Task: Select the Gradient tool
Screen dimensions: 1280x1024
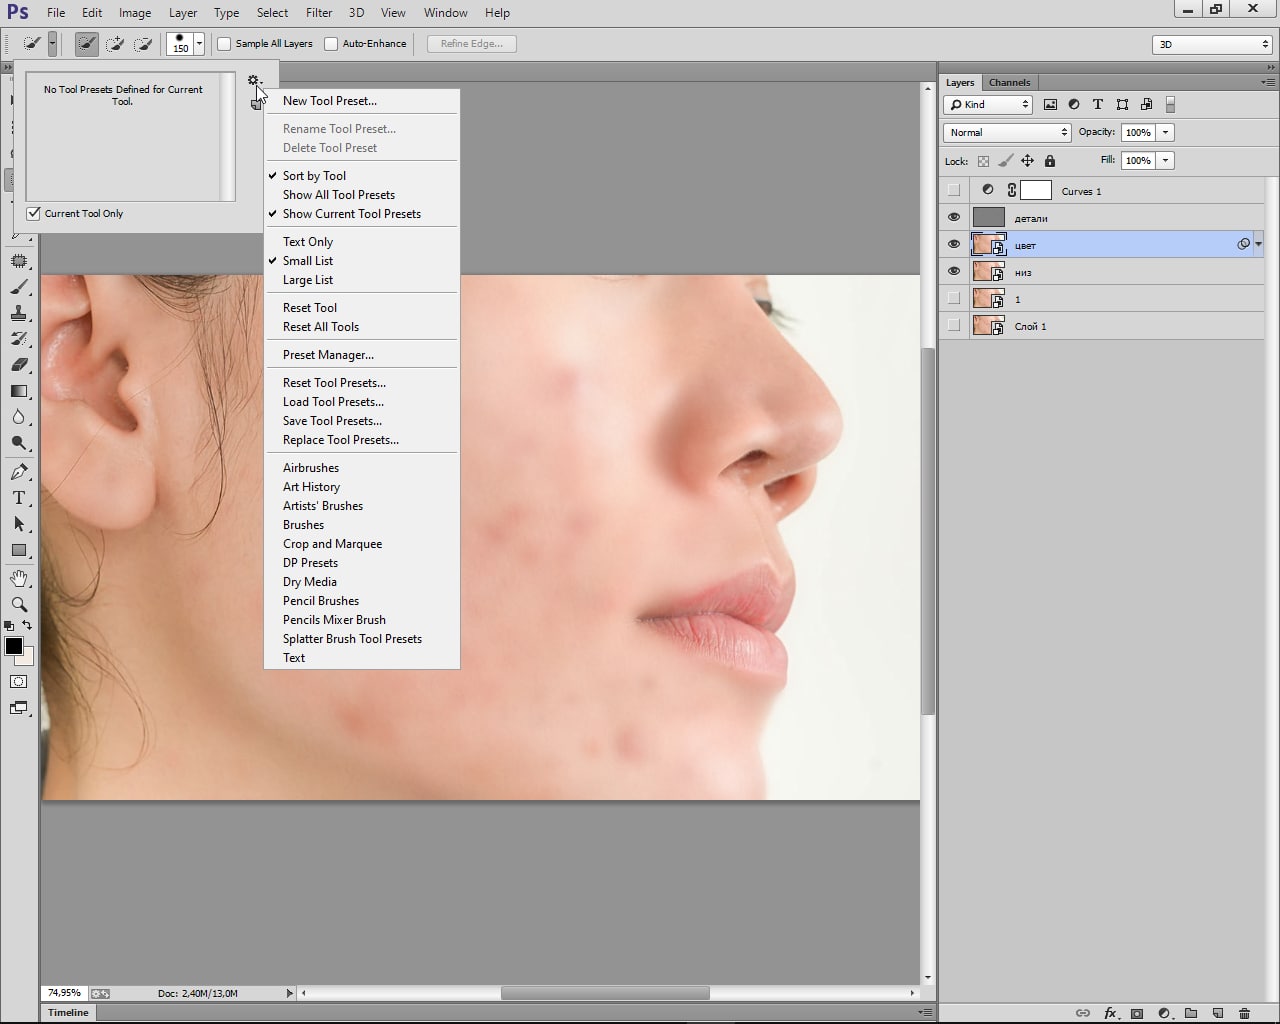Action: 19,391
